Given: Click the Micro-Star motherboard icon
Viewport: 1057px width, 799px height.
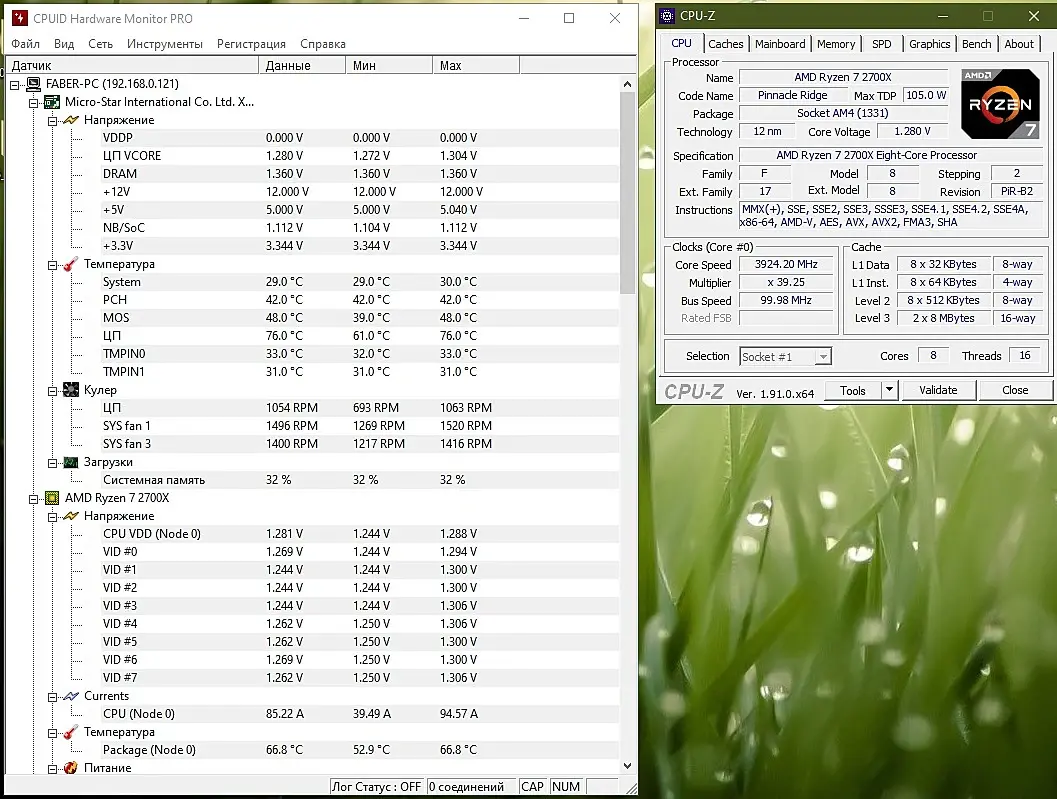Looking at the screenshot, I should click(52, 102).
